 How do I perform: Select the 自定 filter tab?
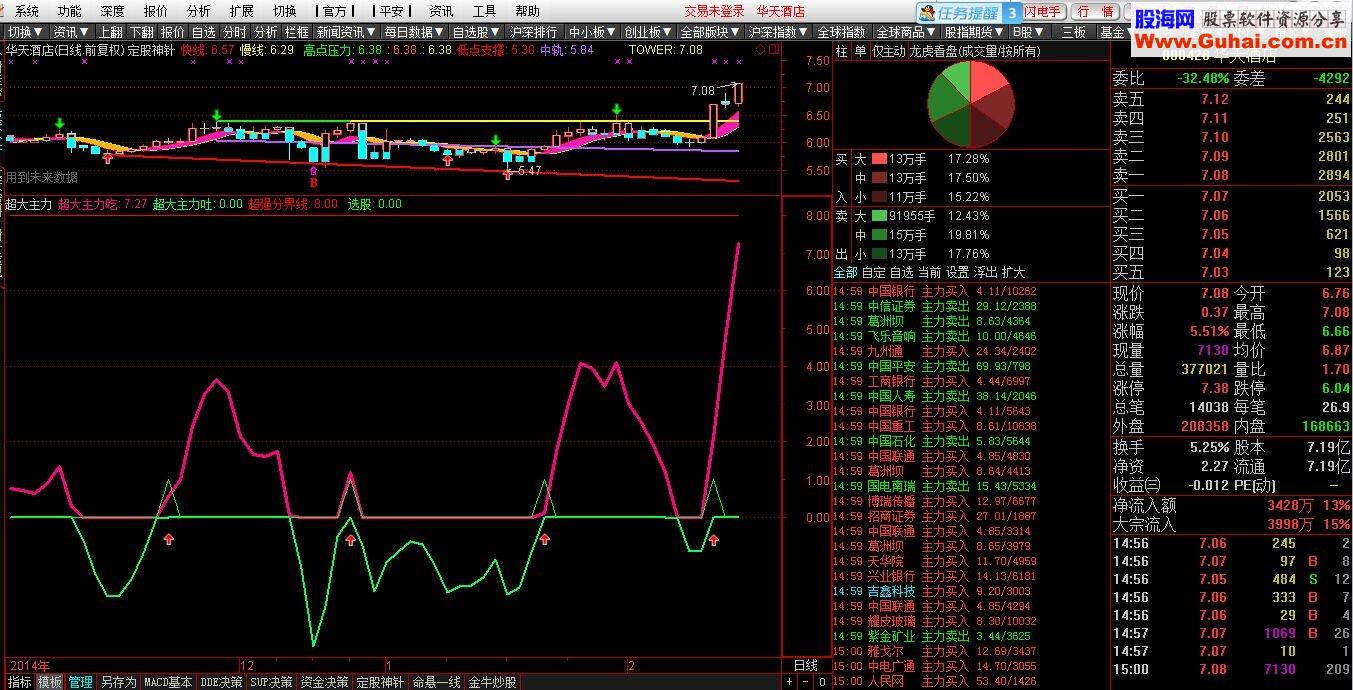click(x=874, y=272)
